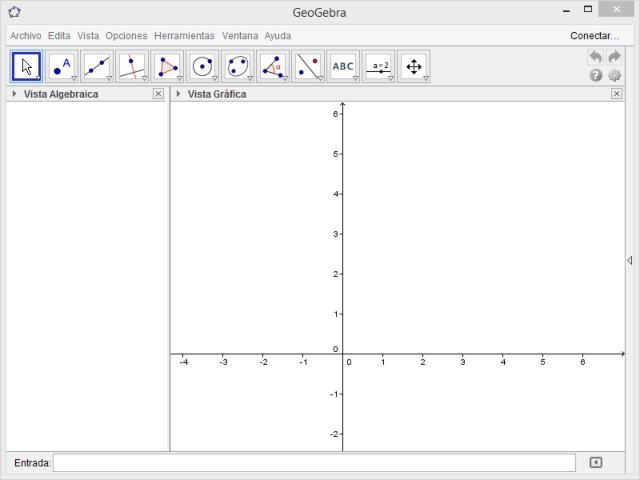The image size is (640, 480).
Task: Select the New Point tool
Action: [x=62, y=67]
